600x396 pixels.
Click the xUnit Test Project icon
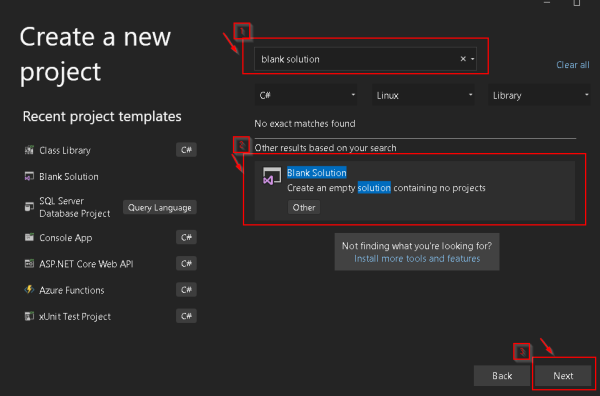[29, 316]
